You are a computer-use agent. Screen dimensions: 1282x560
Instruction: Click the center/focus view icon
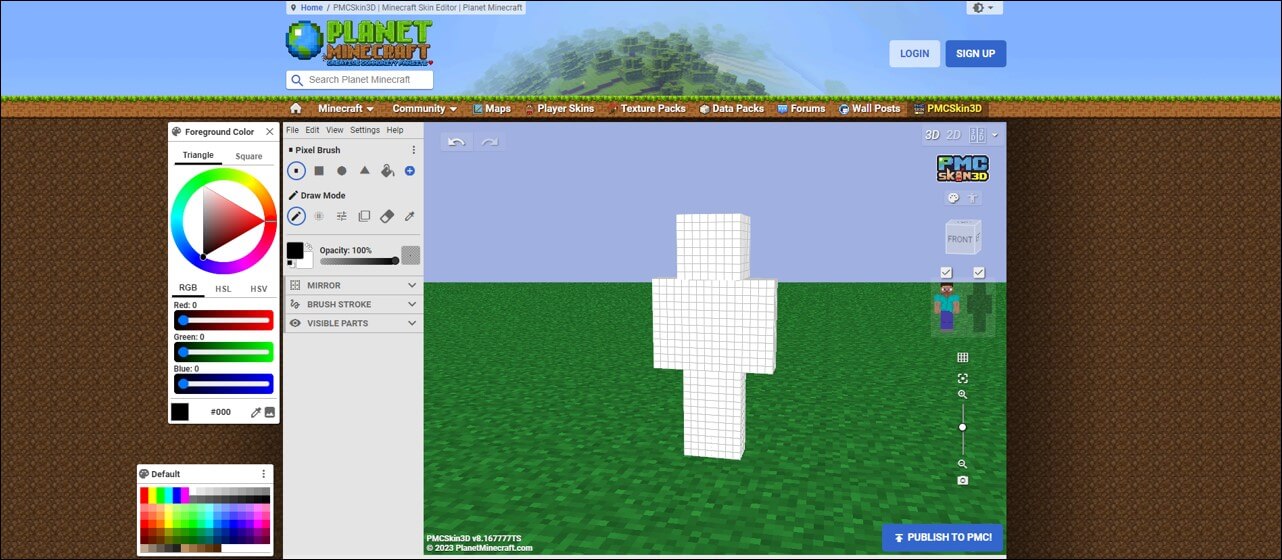[x=963, y=378]
